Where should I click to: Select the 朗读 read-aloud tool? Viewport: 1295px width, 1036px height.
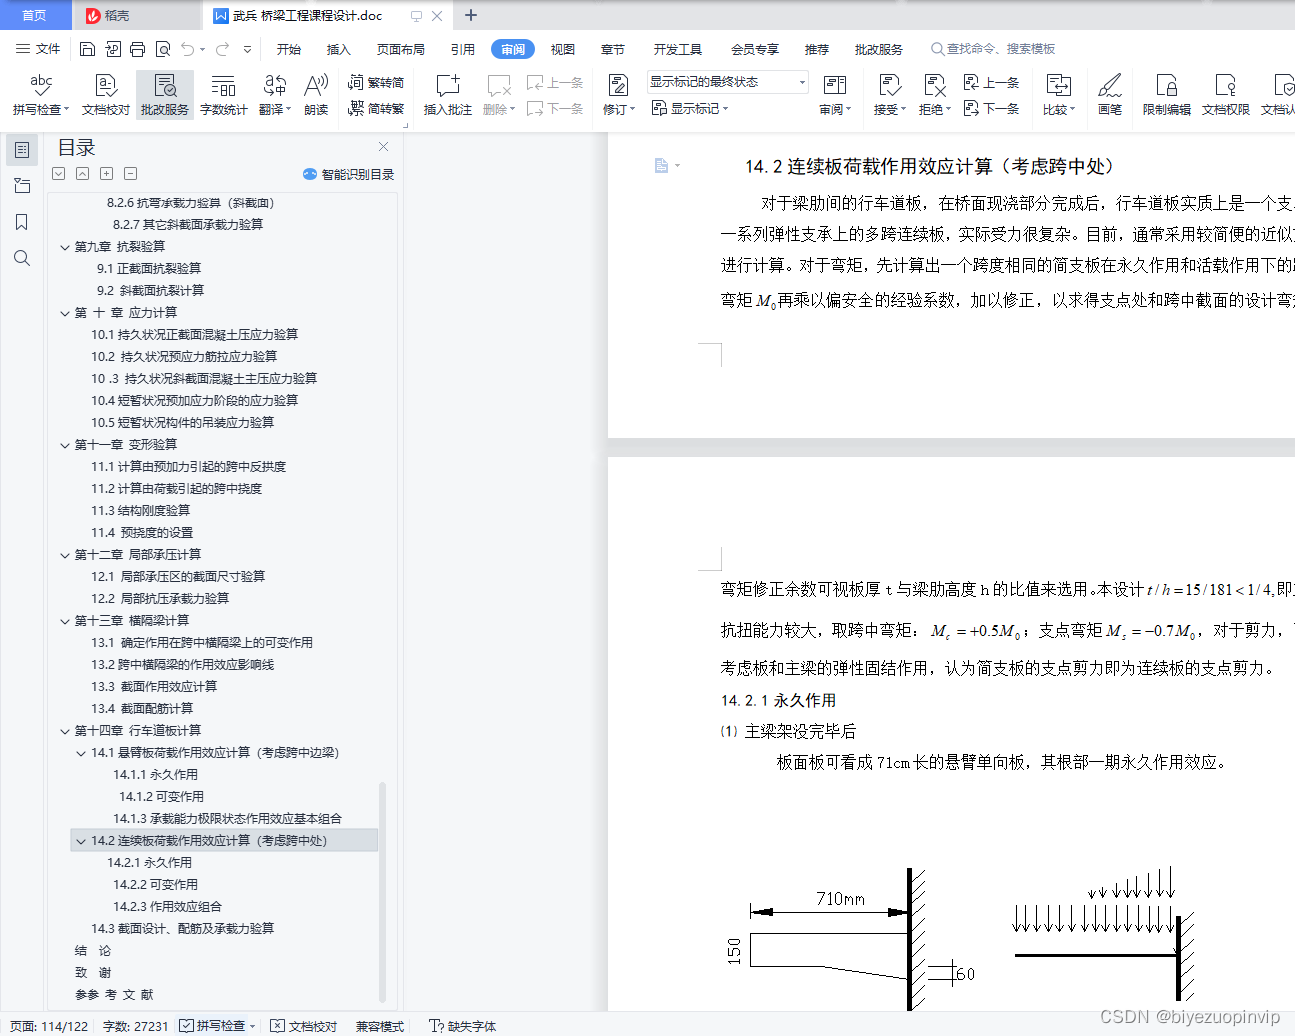[314, 95]
